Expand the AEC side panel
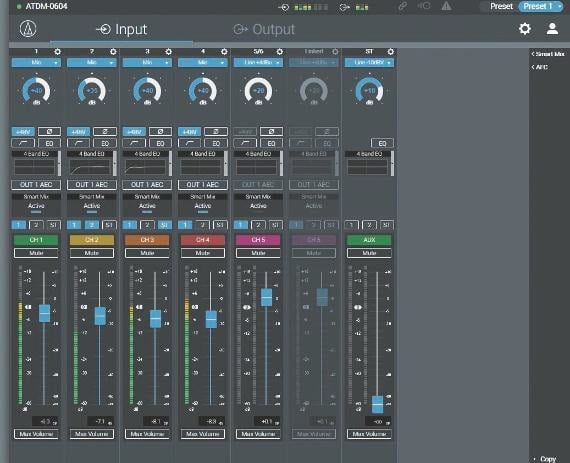570x463 pixels. (539, 67)
